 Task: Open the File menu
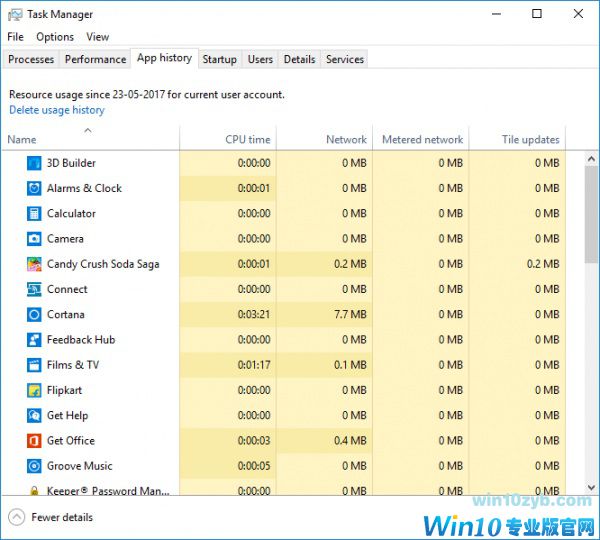click(15, 37)
